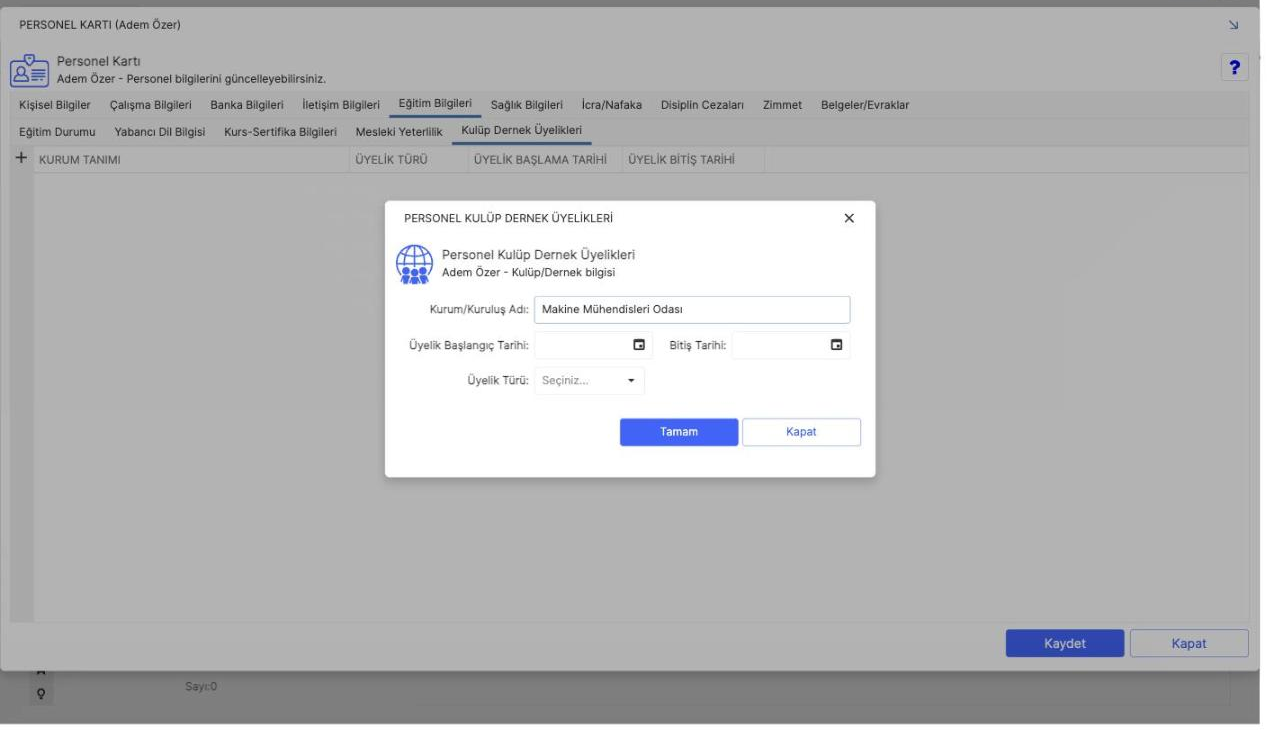The height and width of the screenshot is (735, 1271).
Task: Click the KURUM TANIMI column header
Action: tap(193, 160)
